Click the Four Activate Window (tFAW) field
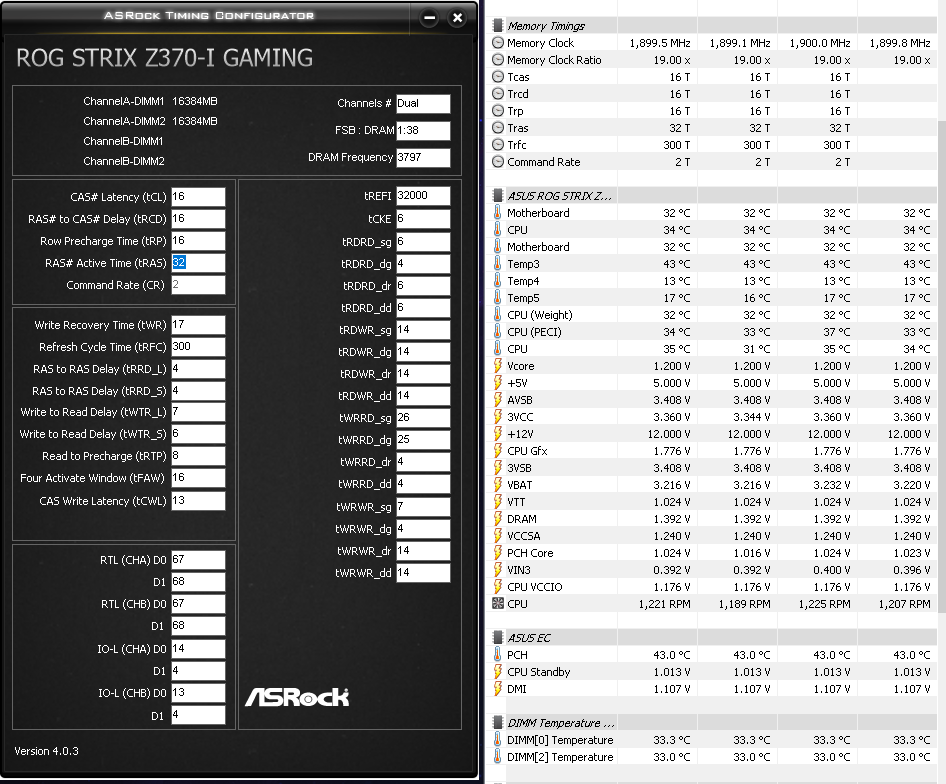This screenshot has height=784, width=946. point(198,477)
